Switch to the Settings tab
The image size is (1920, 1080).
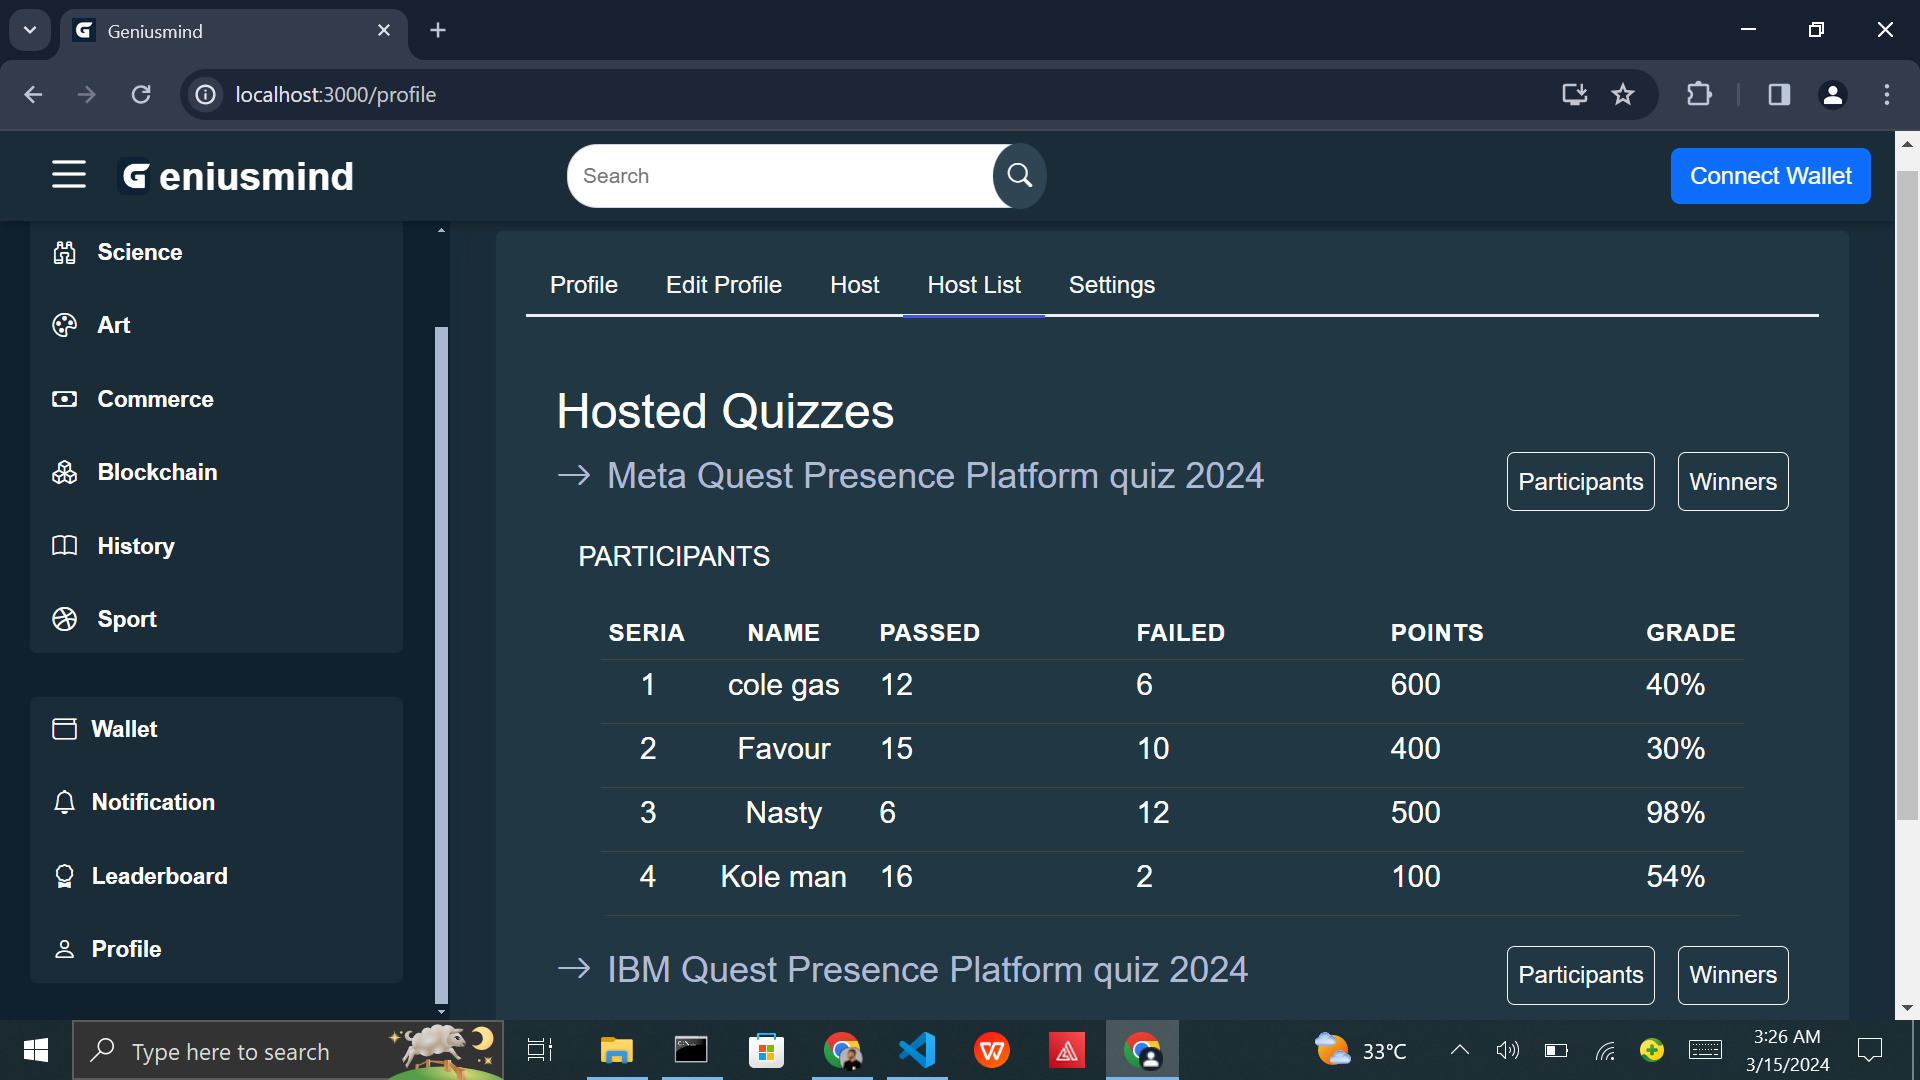(x=1111, y=285)
